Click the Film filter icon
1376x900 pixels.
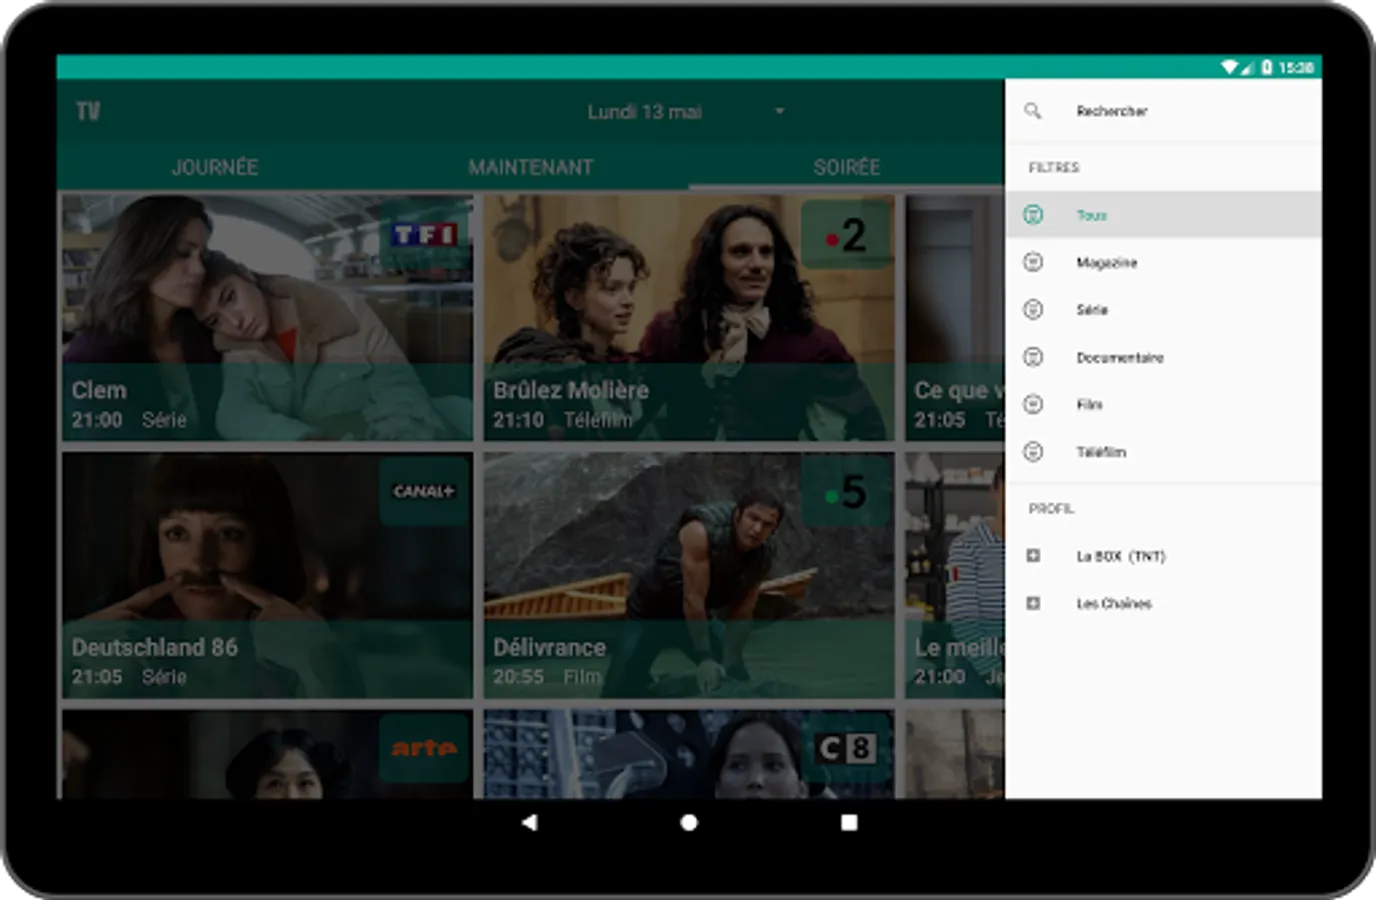pos(1033,404)
